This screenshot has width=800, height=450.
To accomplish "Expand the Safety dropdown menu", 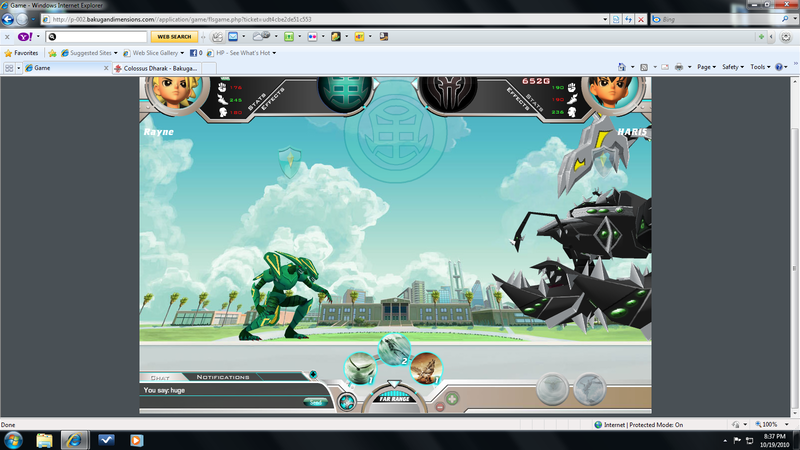I will pyautogui.click(x=733, y=67).
